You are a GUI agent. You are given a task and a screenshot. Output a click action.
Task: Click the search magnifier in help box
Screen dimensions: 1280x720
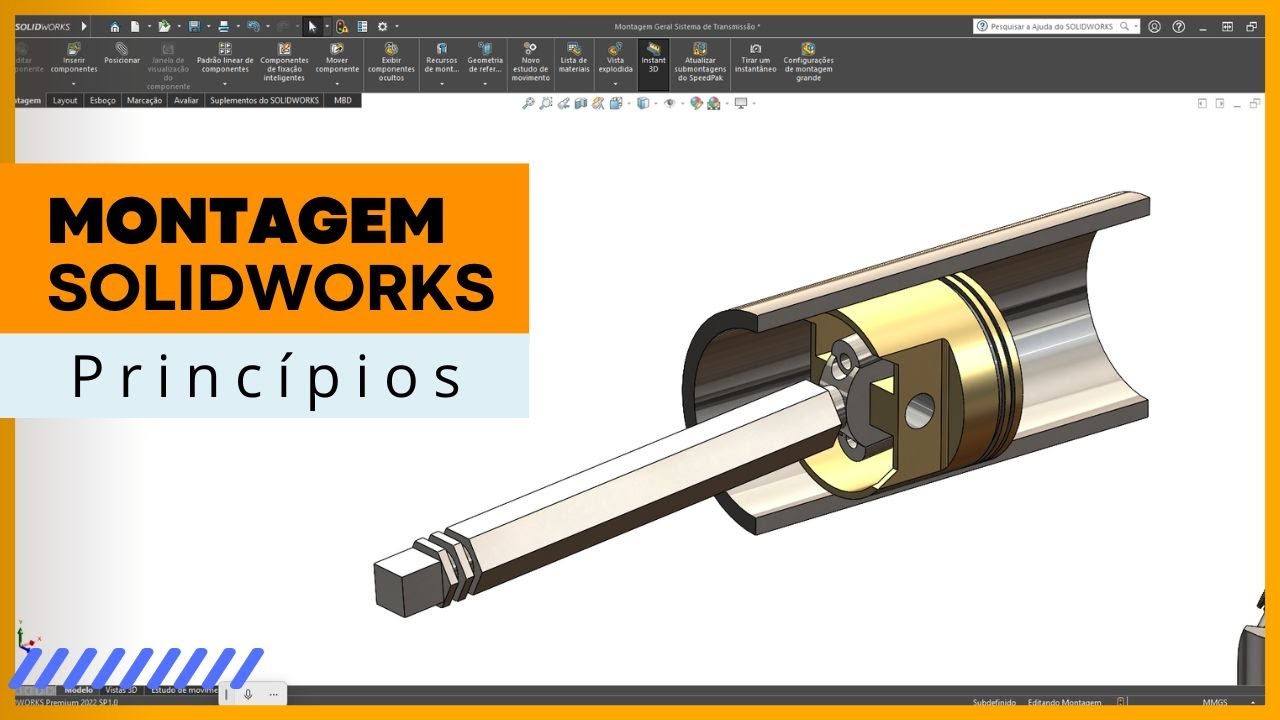[x=1124, y=27]
